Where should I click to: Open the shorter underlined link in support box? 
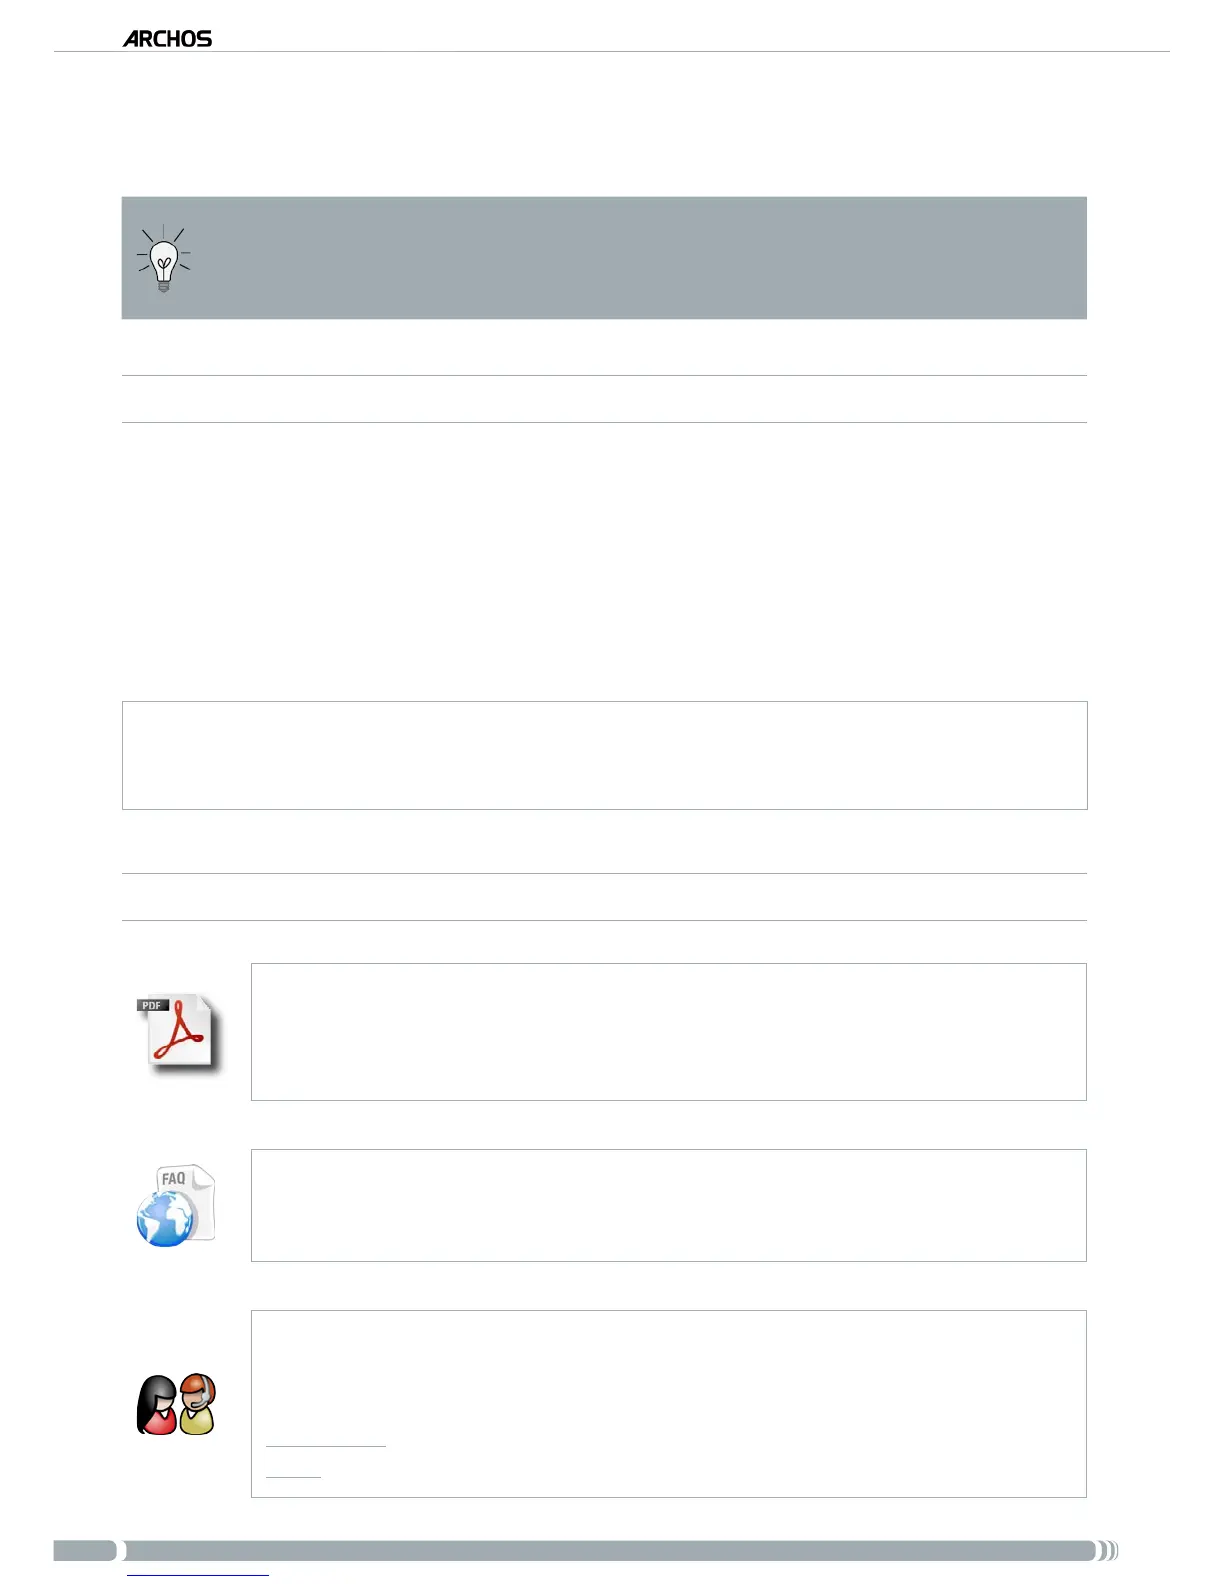pos(293,1475)
